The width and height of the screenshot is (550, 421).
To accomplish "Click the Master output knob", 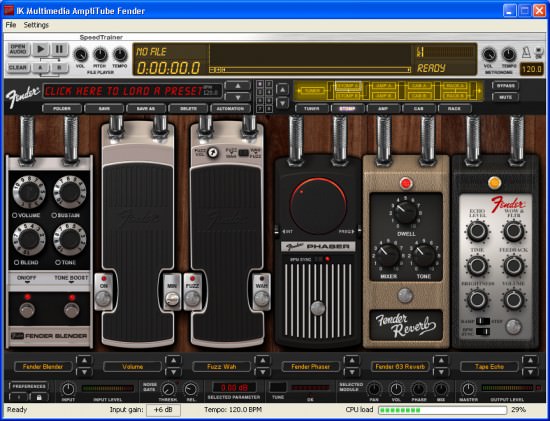I will [468, 389].
